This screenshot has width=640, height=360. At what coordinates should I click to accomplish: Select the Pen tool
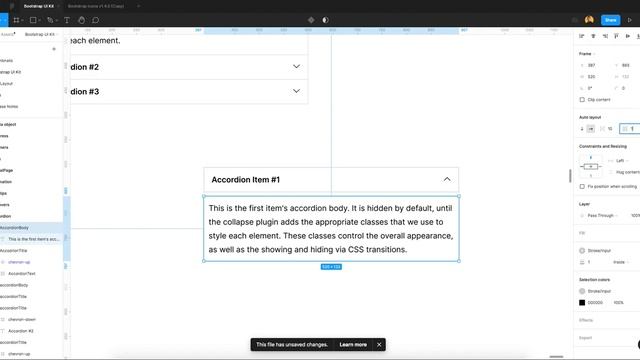50,20
